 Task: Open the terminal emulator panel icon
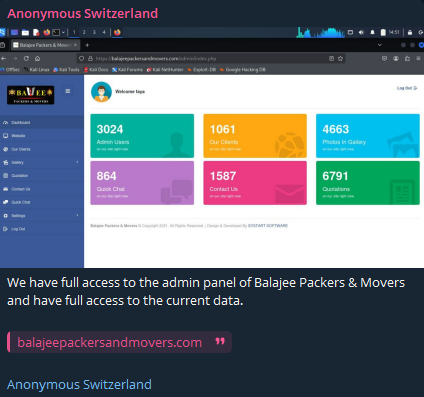click(56, 32)
